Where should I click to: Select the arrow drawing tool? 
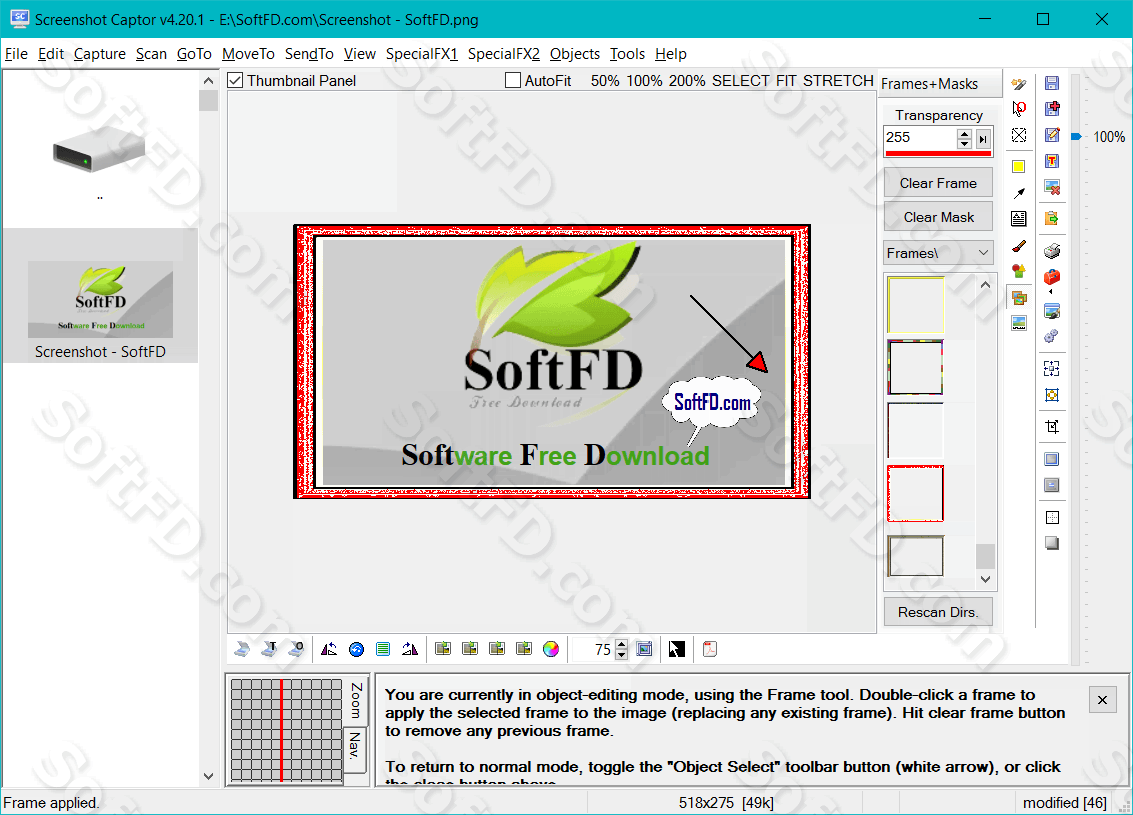(1019, 193)
